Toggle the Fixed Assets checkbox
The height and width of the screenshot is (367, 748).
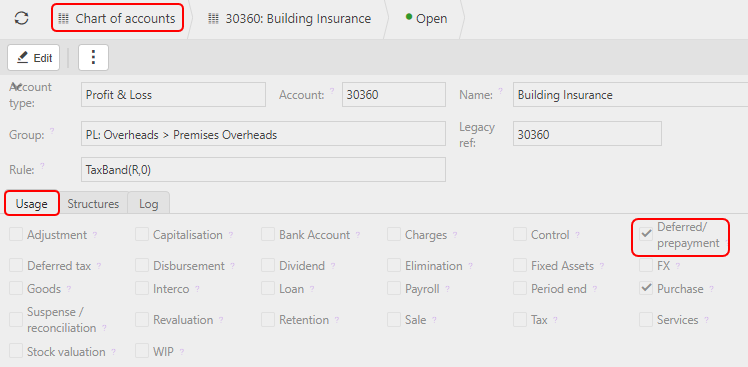click(x=520, y=265)
